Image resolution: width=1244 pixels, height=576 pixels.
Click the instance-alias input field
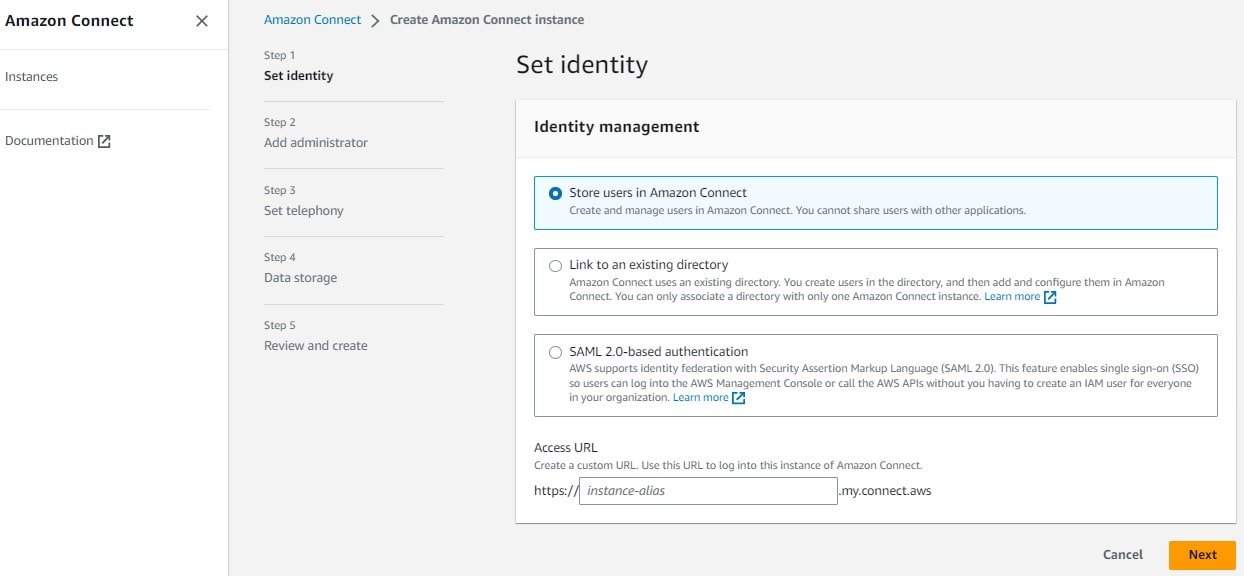tap(707, 490)
